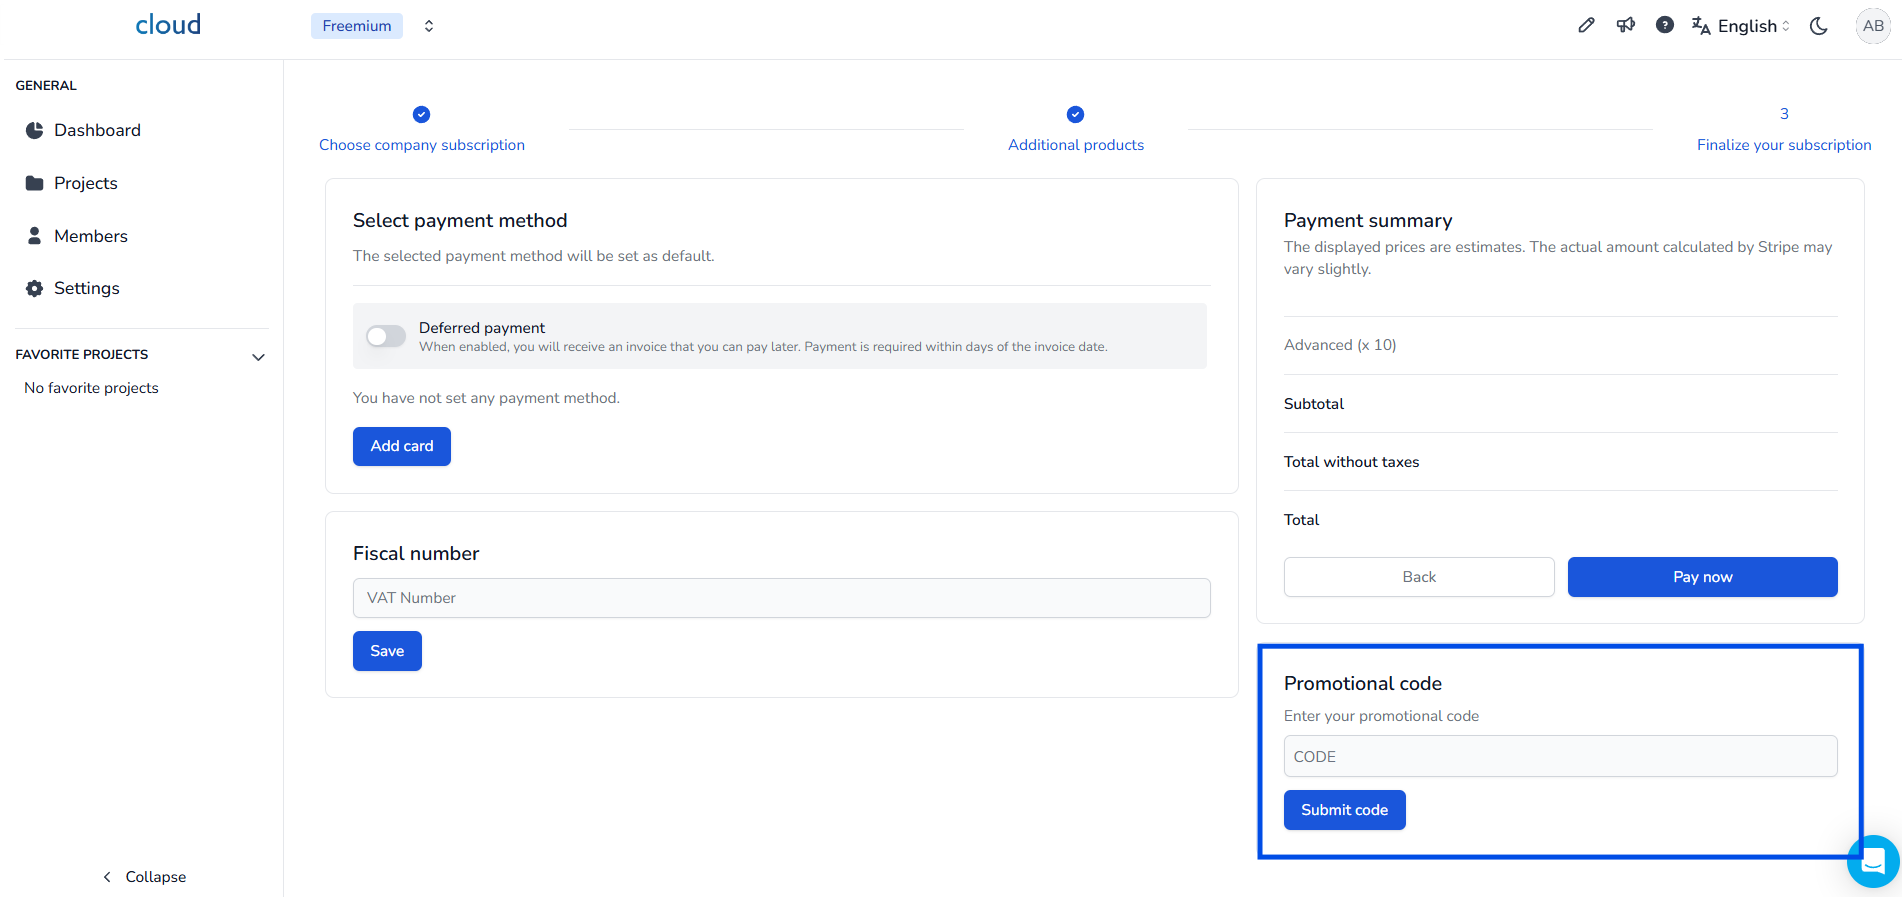Click the Settings gear icon in sidebar
Image resolution: width=1902 pixels, height=897 pixels.
tap(35, 288)
